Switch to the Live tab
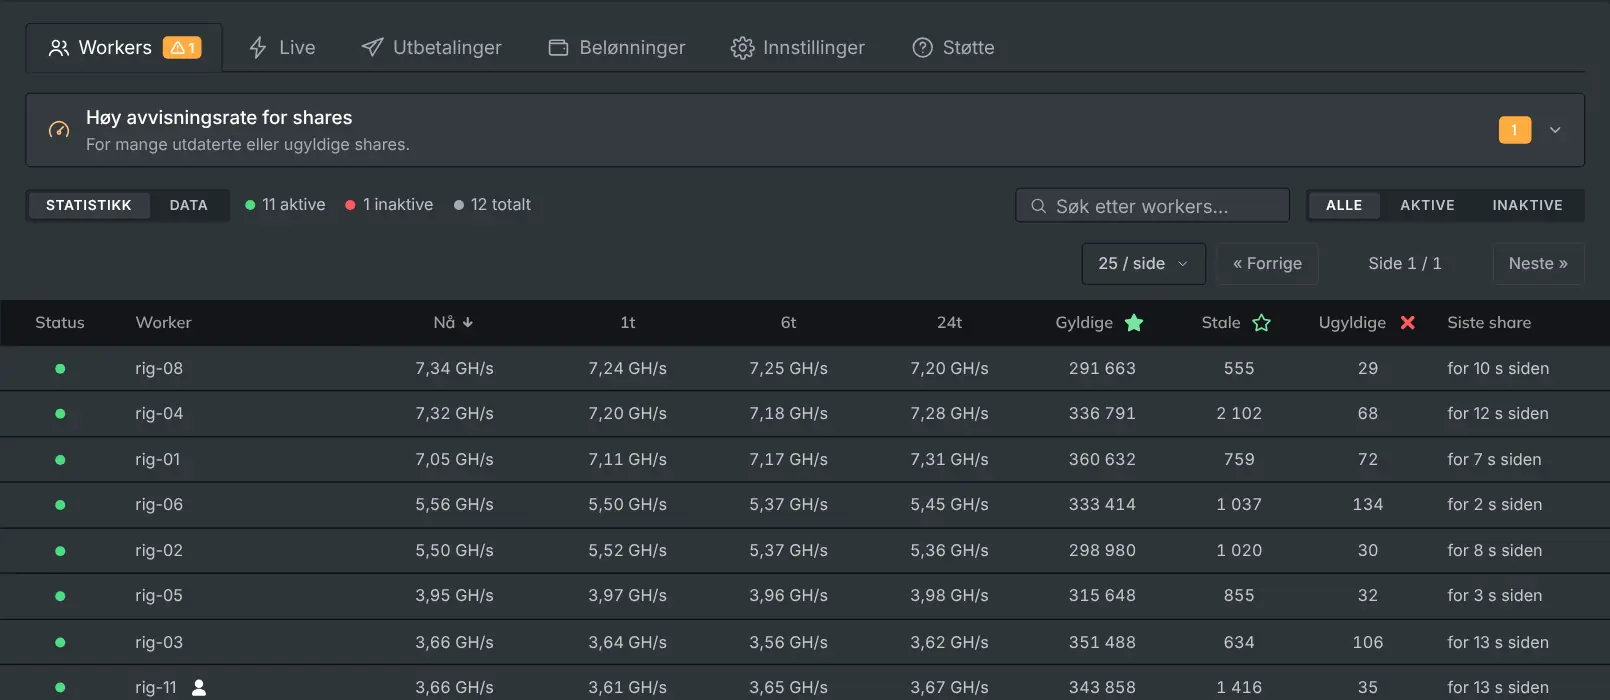Viewport: 1610px width, 700px height. (282, 48)
